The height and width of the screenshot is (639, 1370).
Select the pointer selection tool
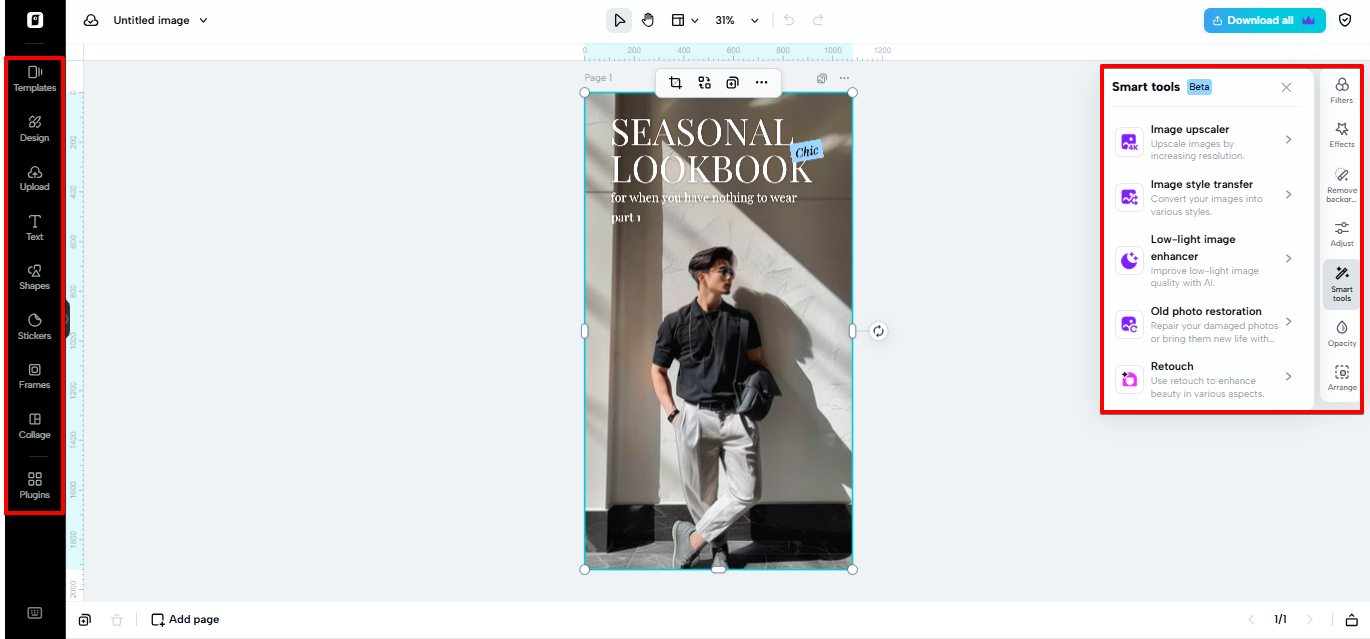coord(618,19)
